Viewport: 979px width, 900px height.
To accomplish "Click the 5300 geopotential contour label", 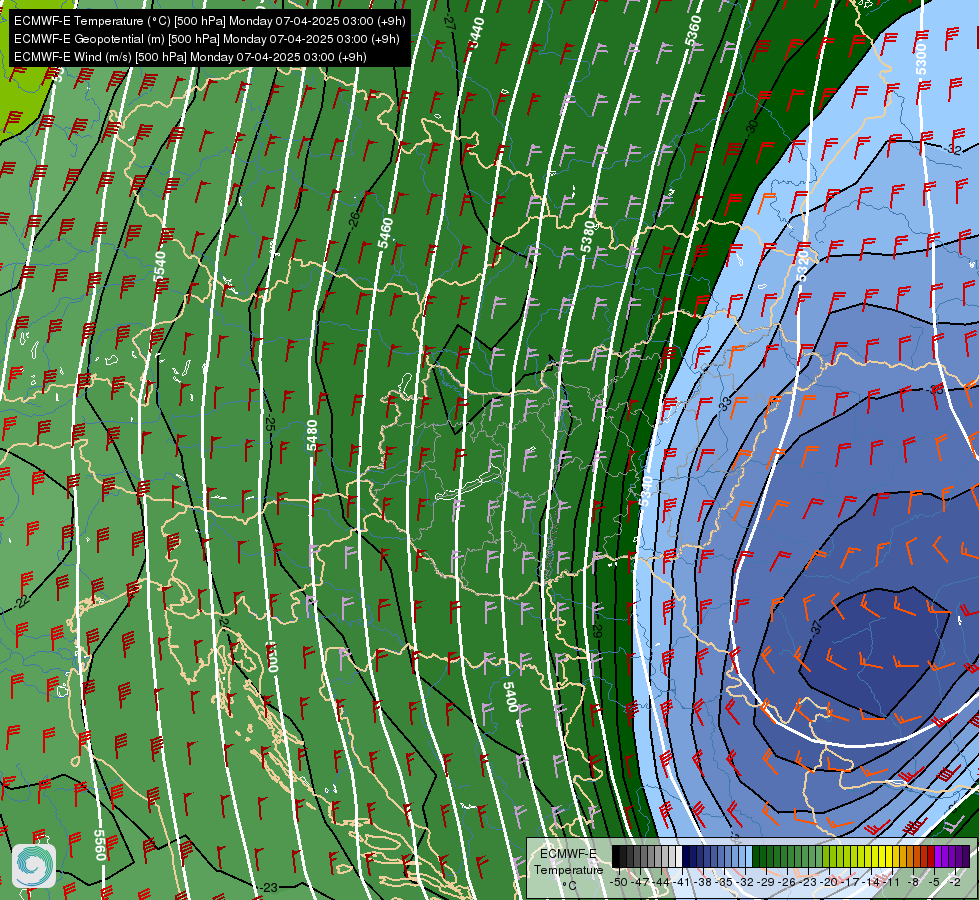I will (x=922, y=59).
